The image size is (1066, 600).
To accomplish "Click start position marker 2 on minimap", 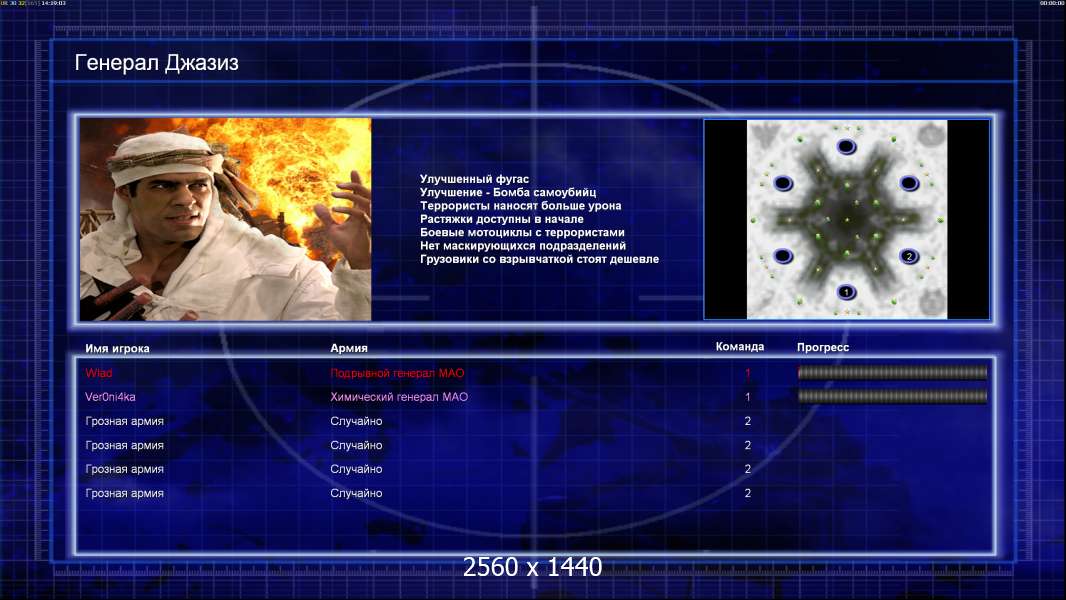I will pyautogui.click(x=909, y=256).
